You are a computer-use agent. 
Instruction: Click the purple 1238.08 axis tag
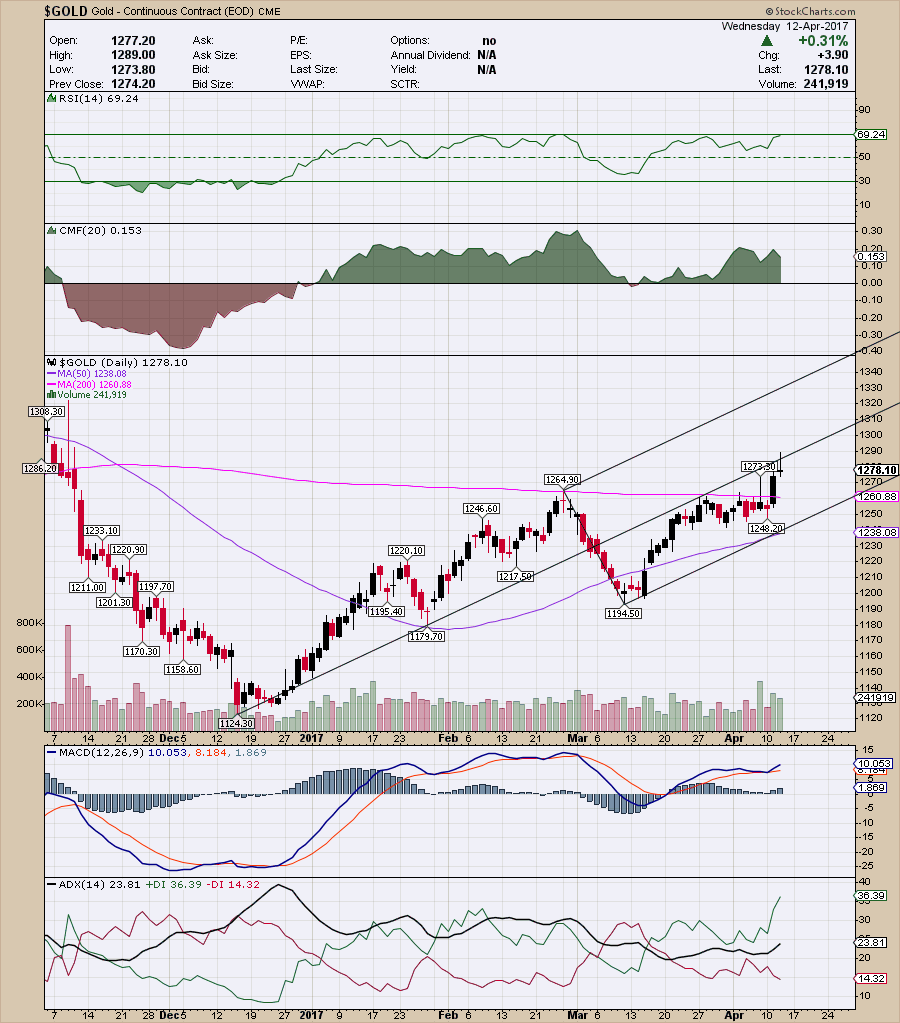coord(876,532)
